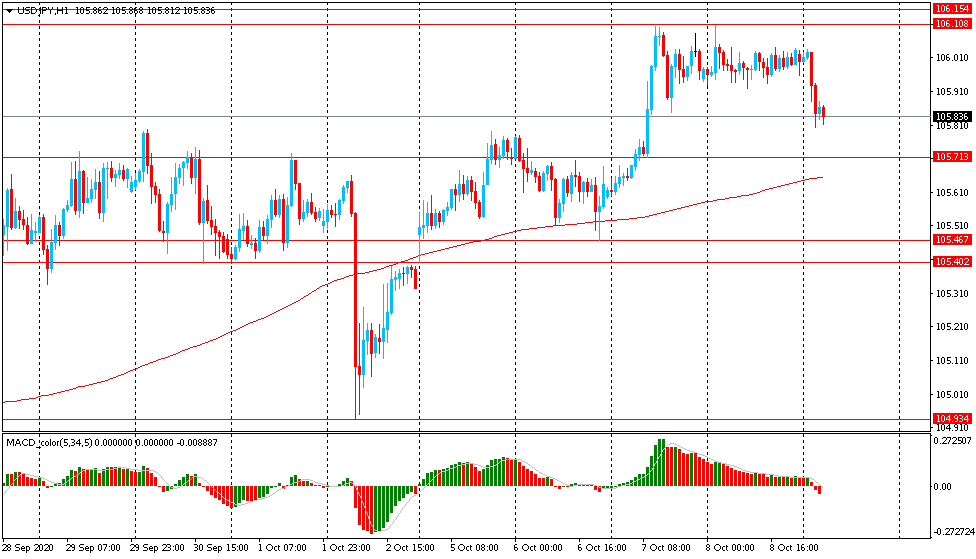Click the 29 Sep 07:00 time label

[93, 548]
